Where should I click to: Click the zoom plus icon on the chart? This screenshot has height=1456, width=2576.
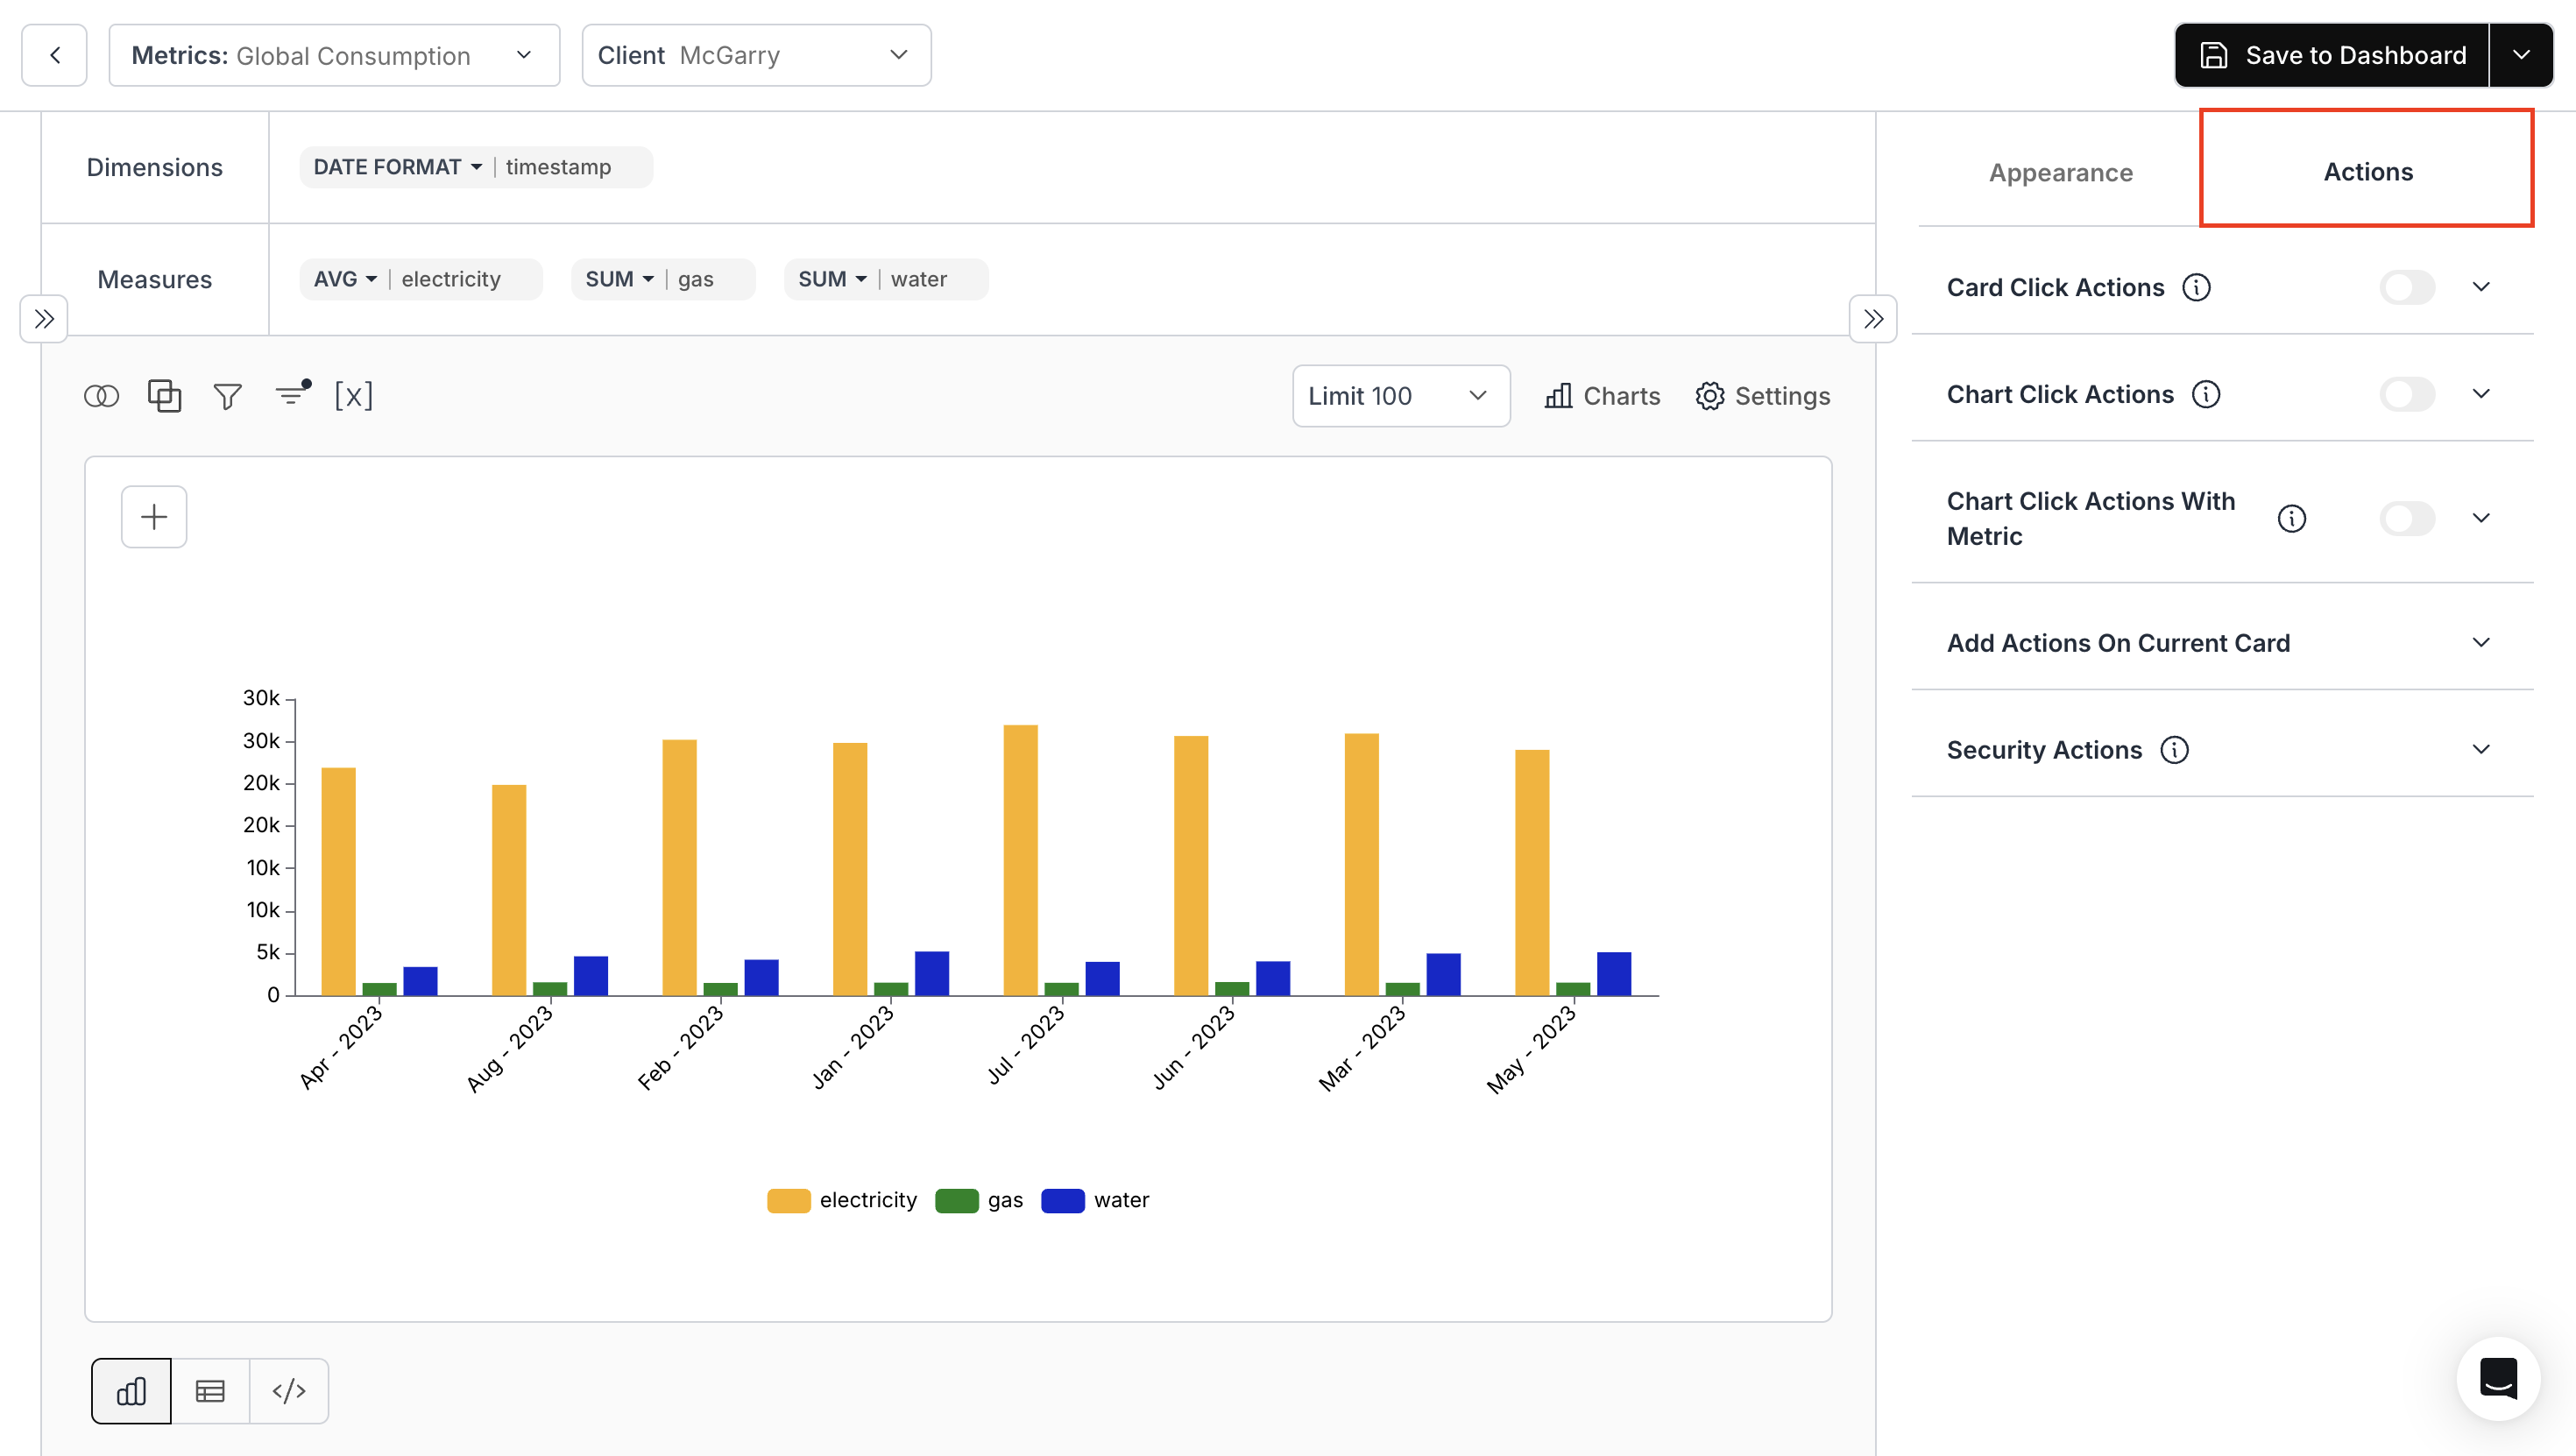tap(153, 516)
